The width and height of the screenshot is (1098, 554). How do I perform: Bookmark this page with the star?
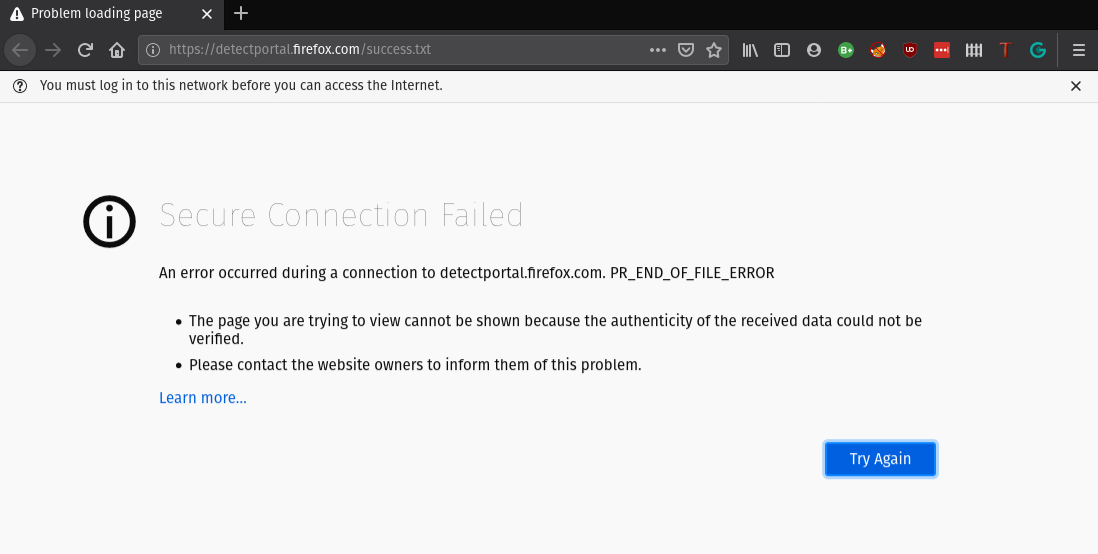click(714, 50)
